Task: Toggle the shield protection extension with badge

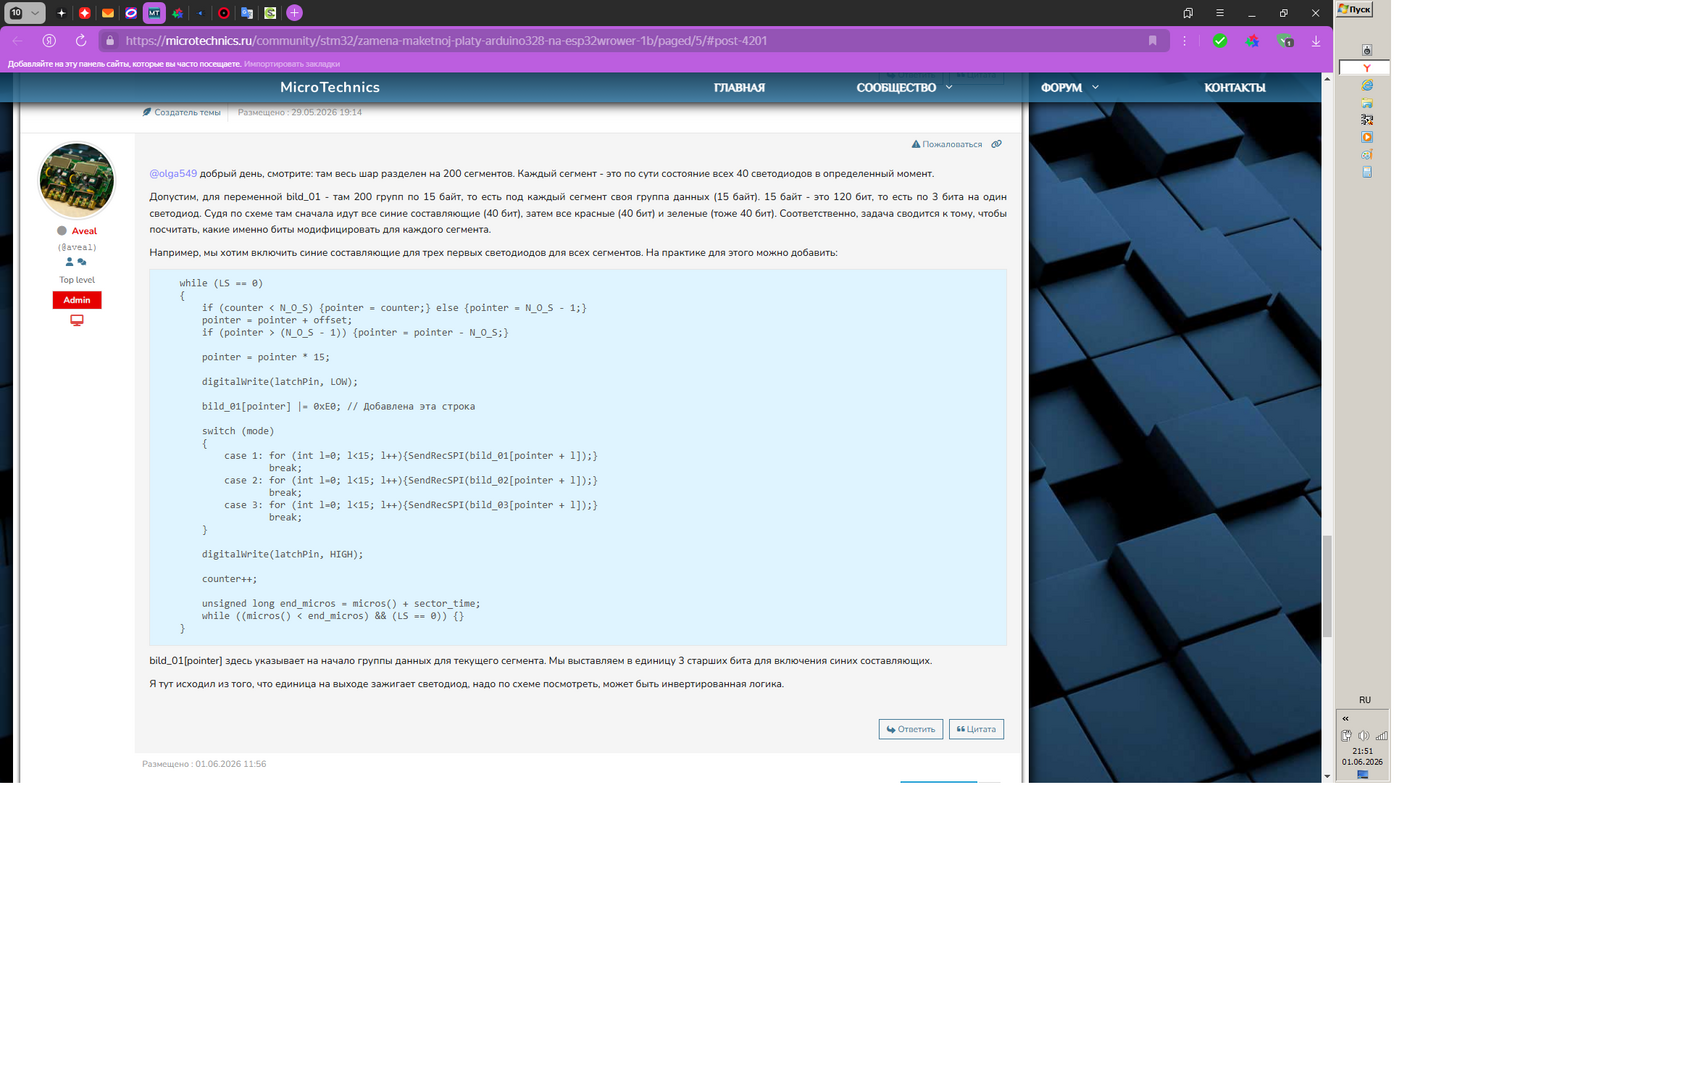Action: (x=1285, y=41)
